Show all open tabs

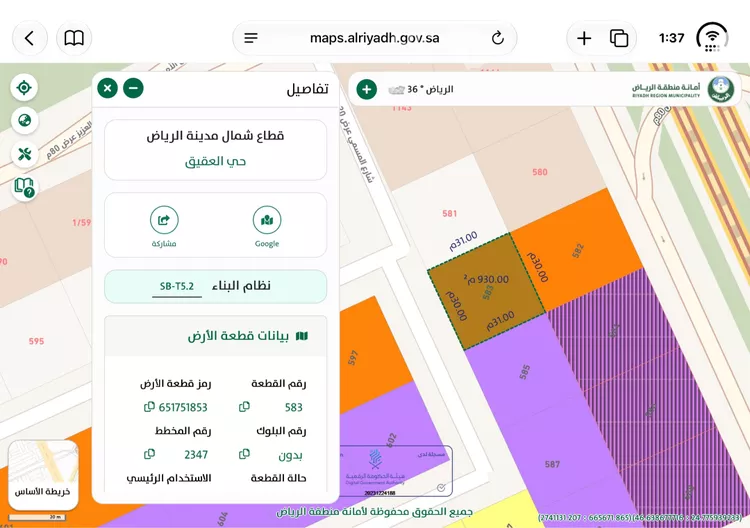pyautogui.click(x=618, y=38)
